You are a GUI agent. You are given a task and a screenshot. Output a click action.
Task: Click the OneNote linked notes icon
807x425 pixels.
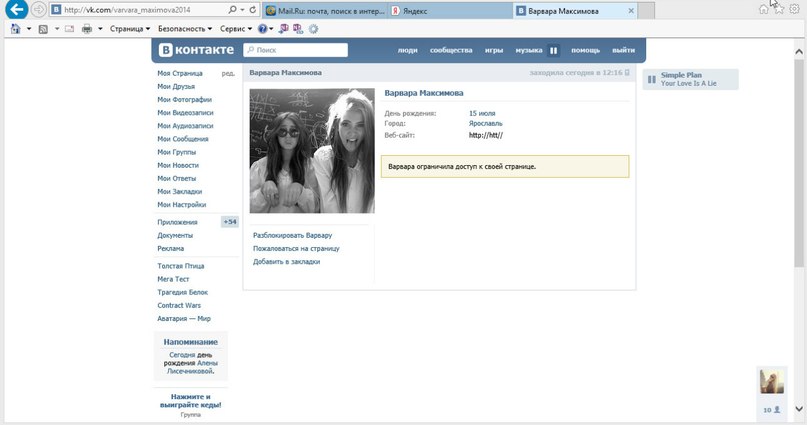click(x=298, y=29)
